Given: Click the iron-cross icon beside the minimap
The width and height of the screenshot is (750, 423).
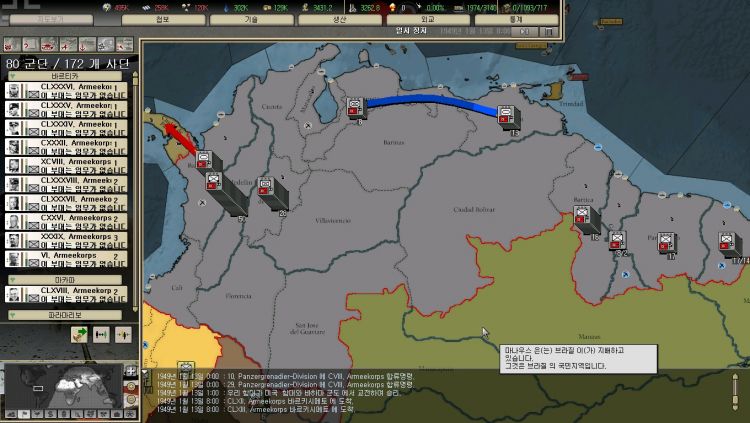Looking at the screenshot, I should 131,371.
